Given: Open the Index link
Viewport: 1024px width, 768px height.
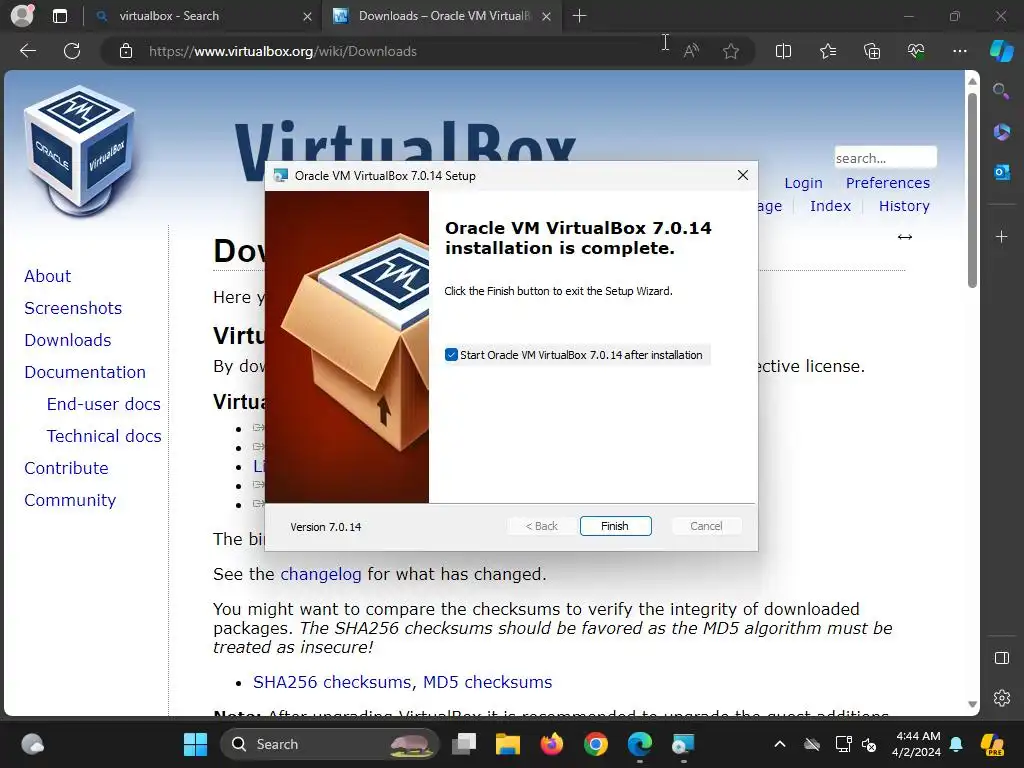Looking at the screenshot, I should (830, 206).
